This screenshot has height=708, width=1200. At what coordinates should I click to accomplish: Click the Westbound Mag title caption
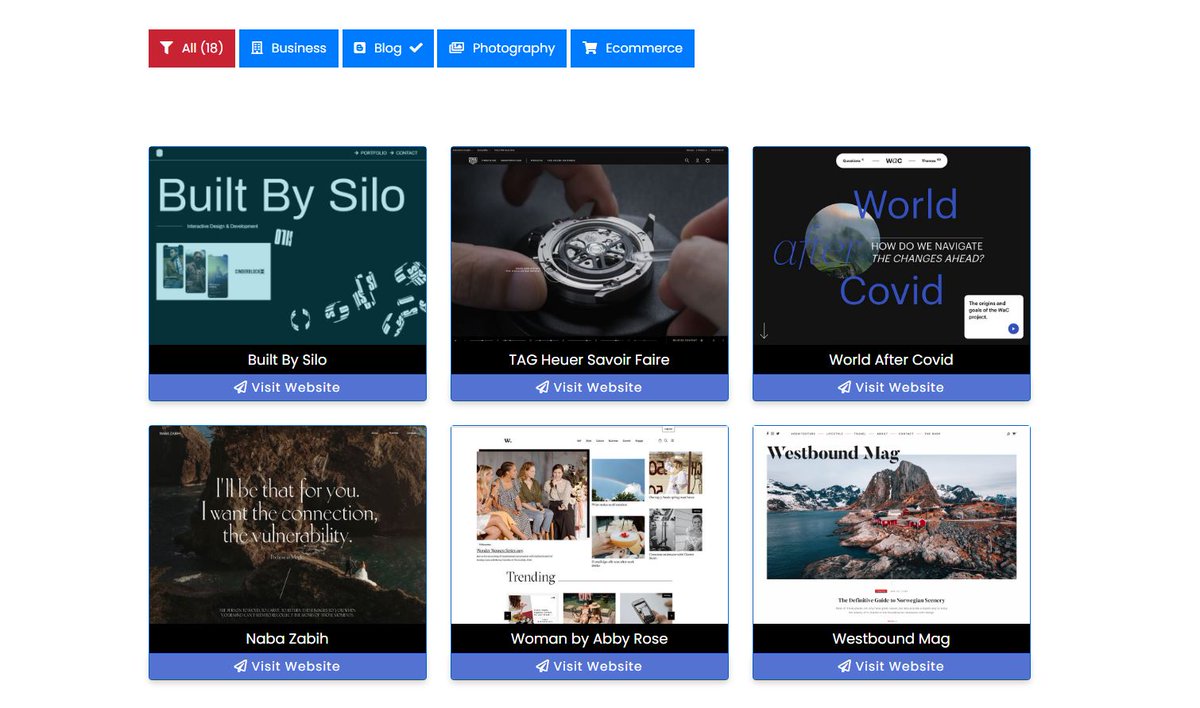892,639
